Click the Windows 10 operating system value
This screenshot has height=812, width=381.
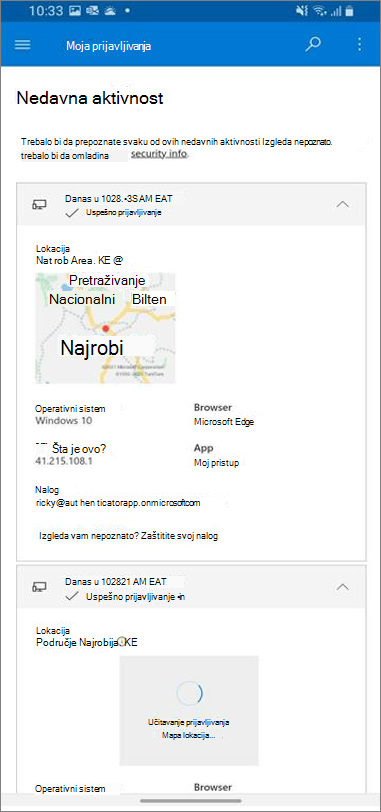point(64,420)
